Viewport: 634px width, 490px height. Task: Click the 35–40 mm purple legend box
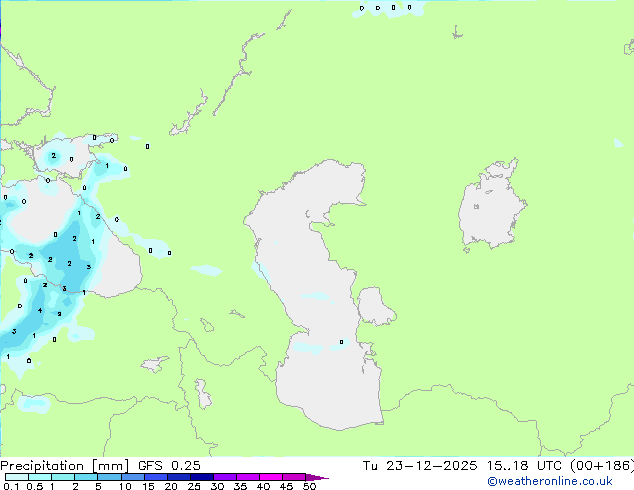(x=248, y=477)
